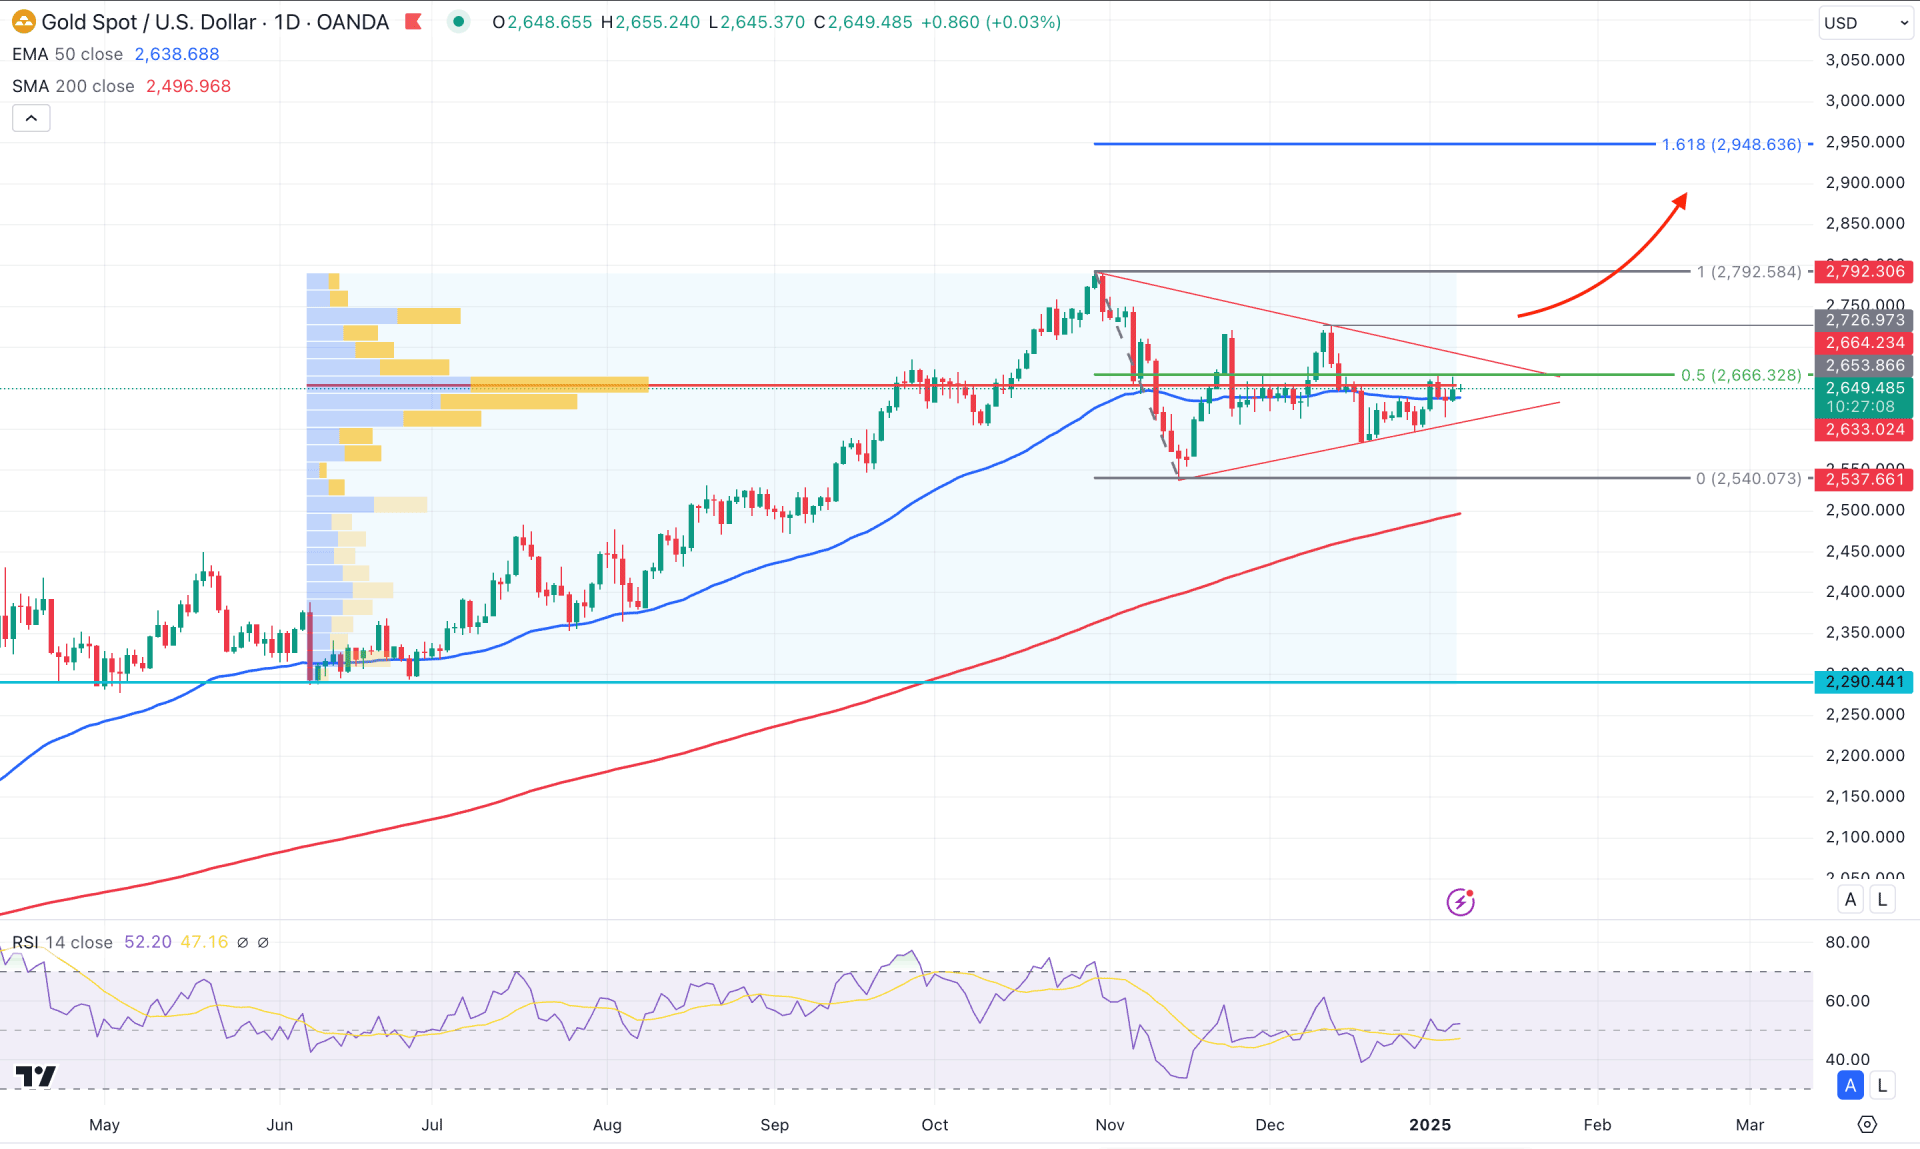Toggle auto scale A on RSI pane
This screenshot has width=1920, height=1149.
point(1850,1085)
